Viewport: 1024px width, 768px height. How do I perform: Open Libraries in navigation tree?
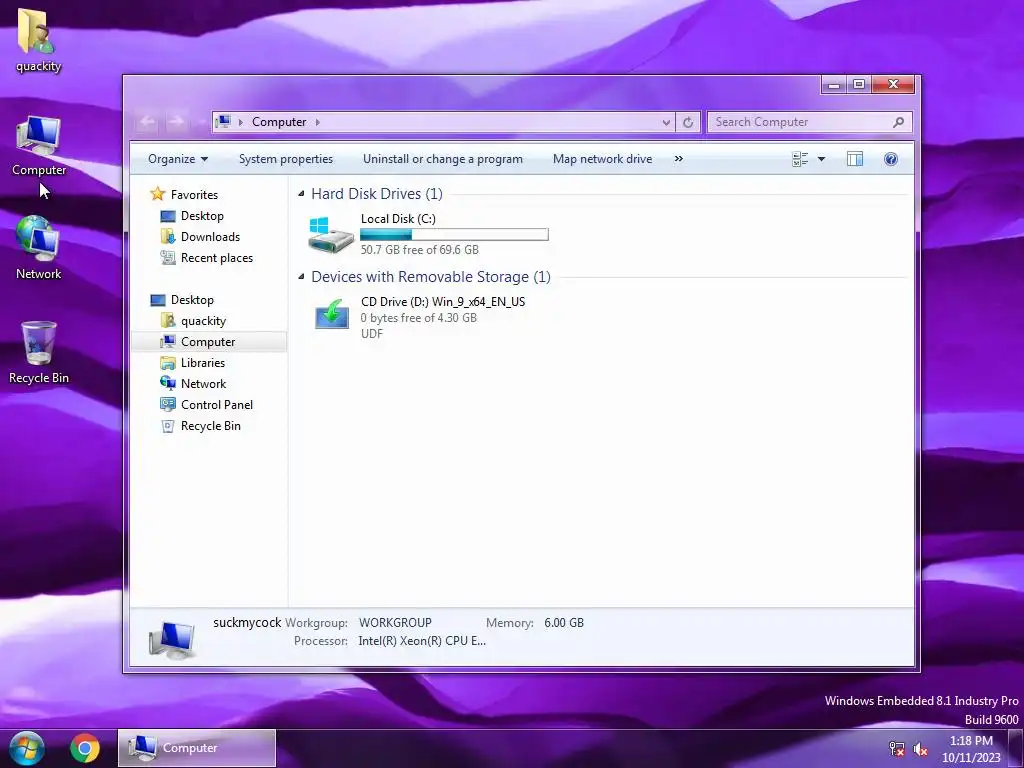202,362
